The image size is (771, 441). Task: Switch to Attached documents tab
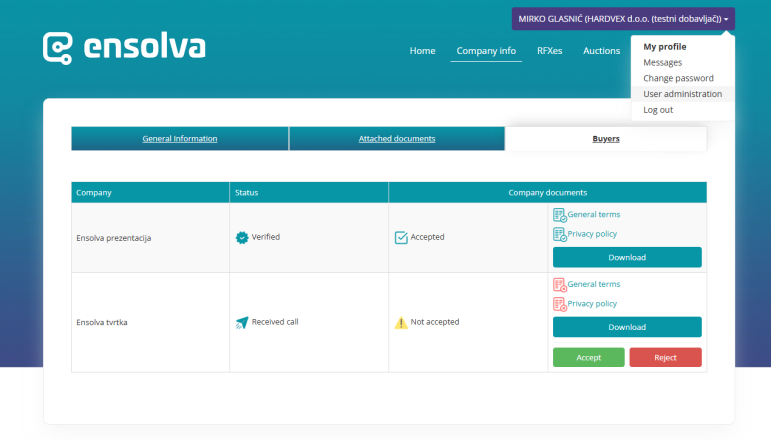397,139
